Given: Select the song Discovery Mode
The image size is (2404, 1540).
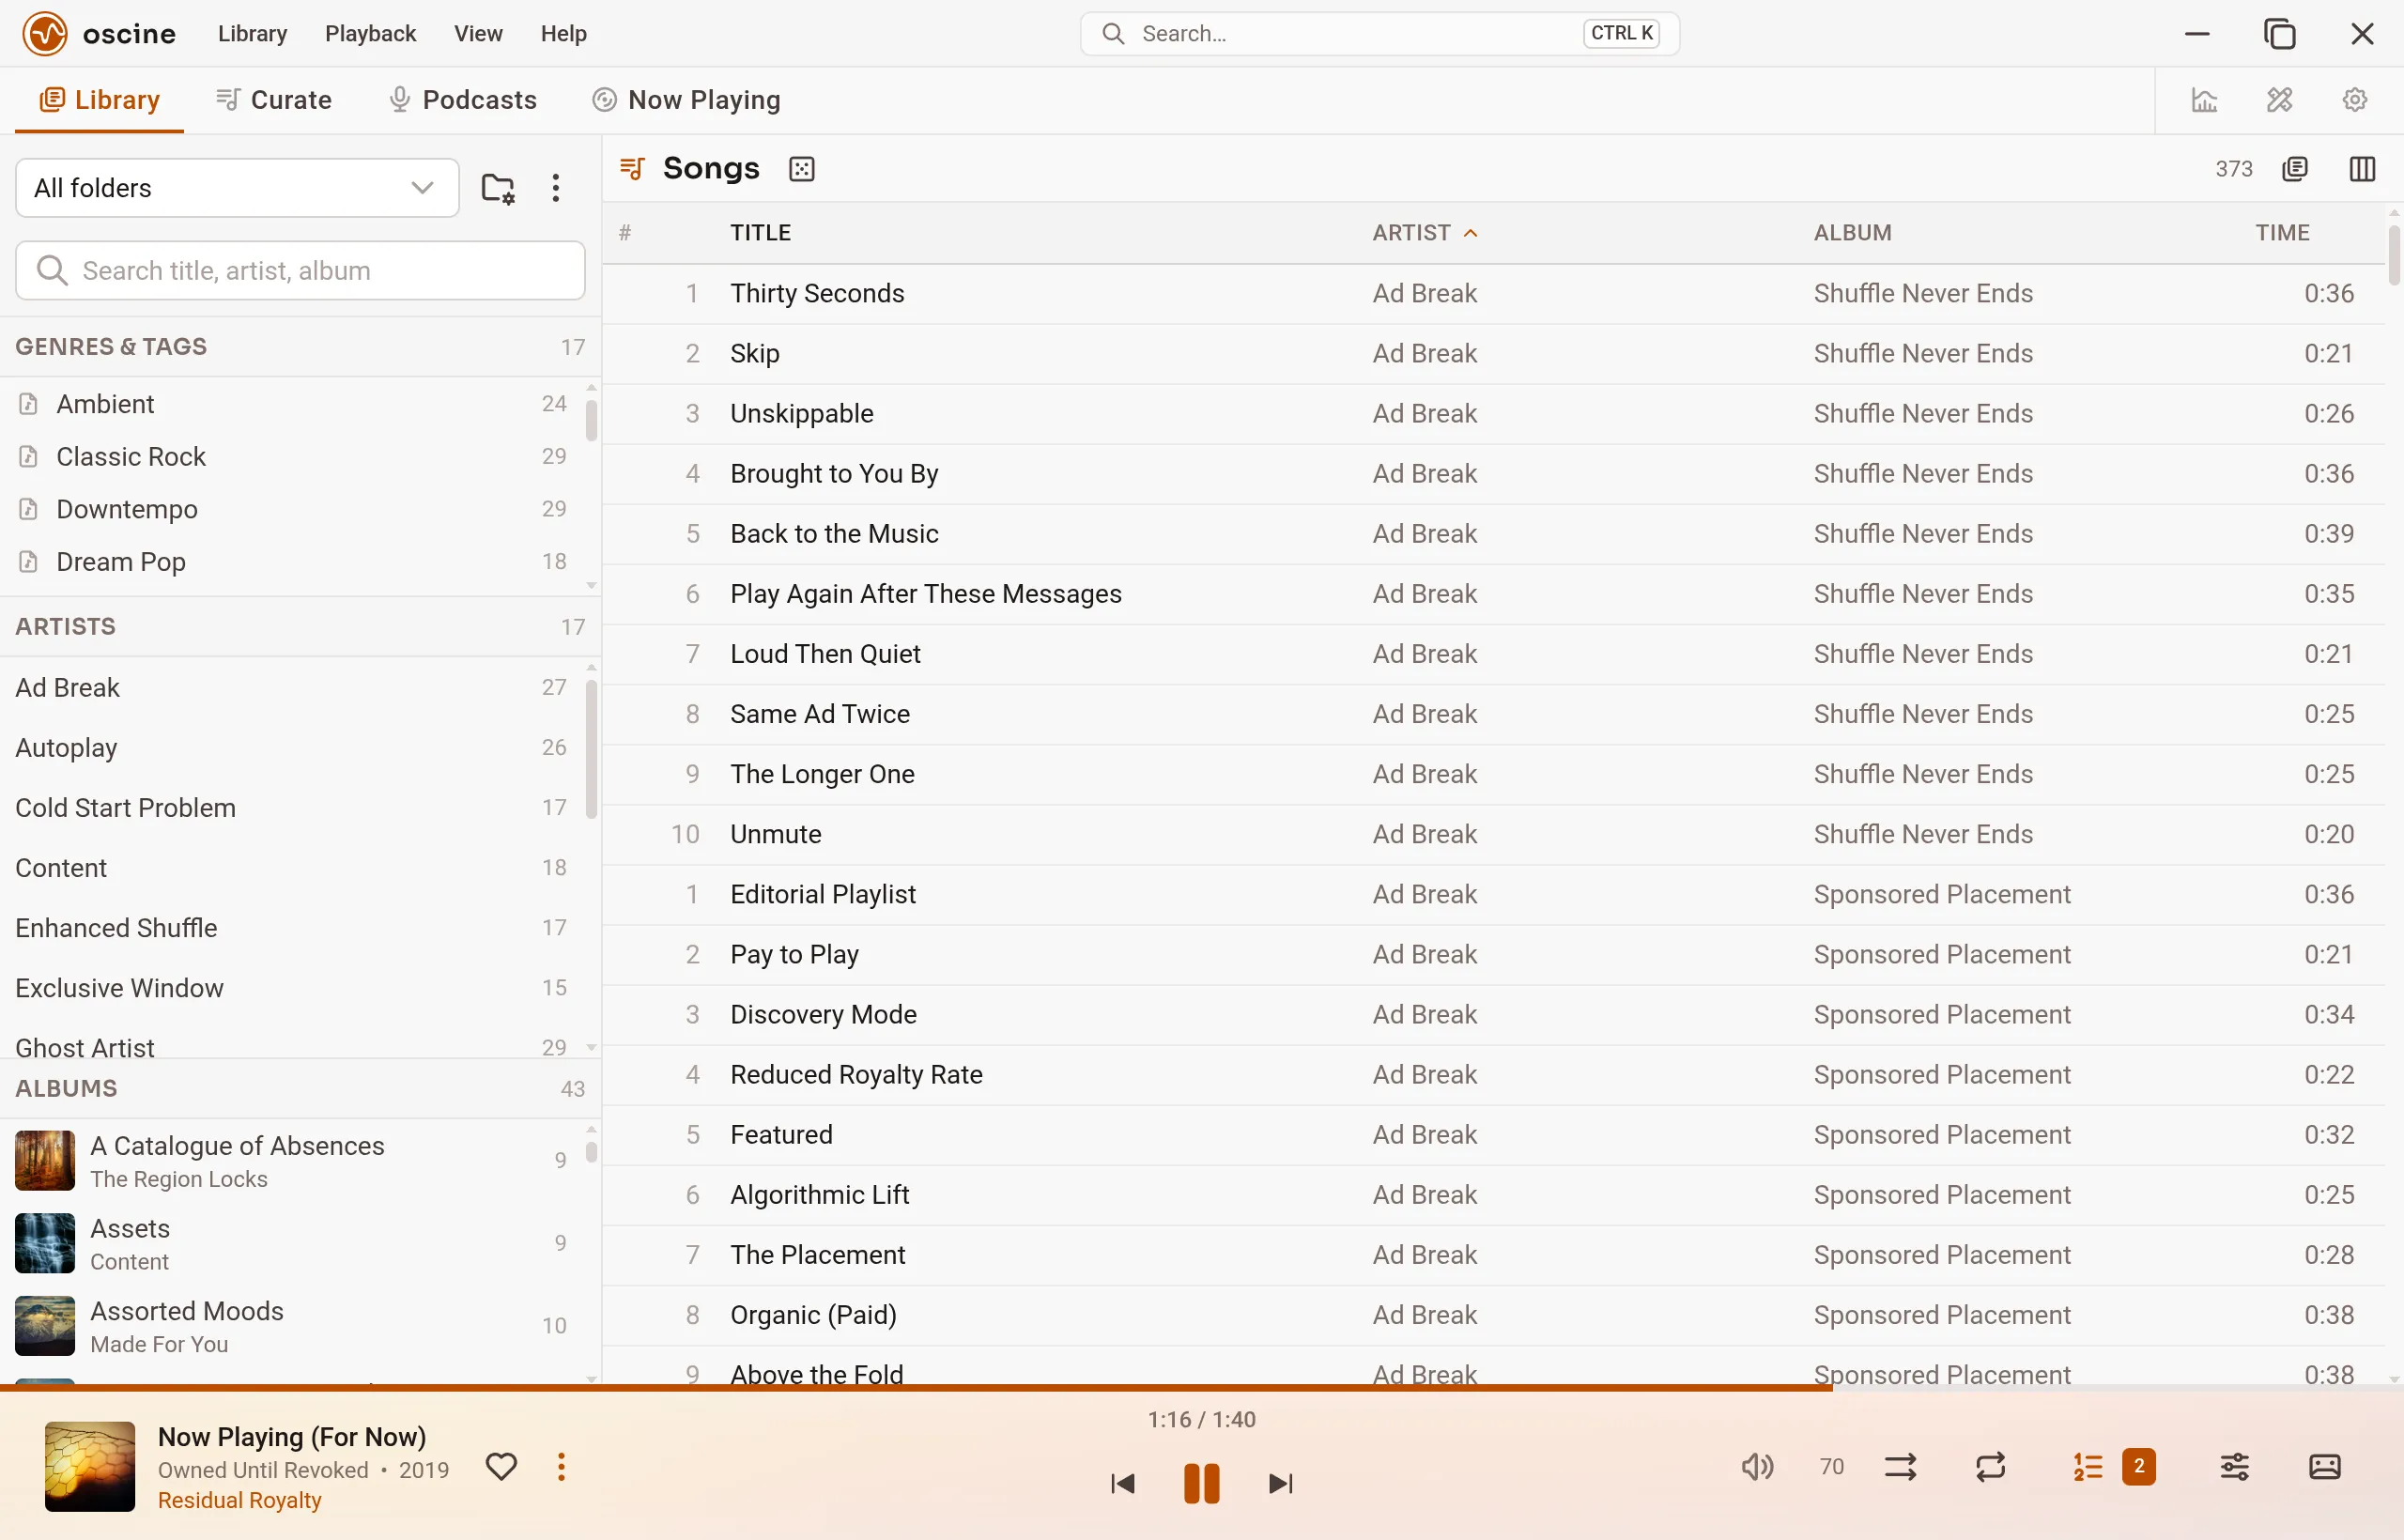Looking at the screenshot, I should (1494, 1015).
